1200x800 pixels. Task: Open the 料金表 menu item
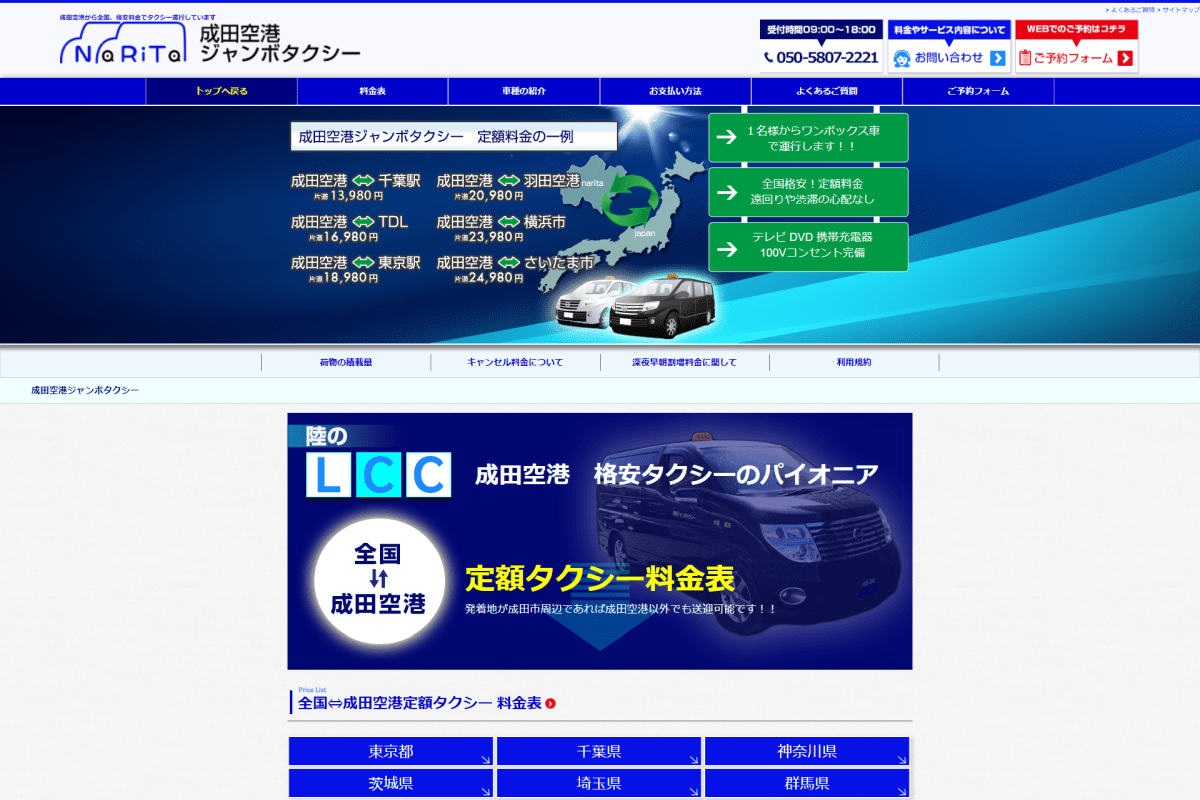373,91
